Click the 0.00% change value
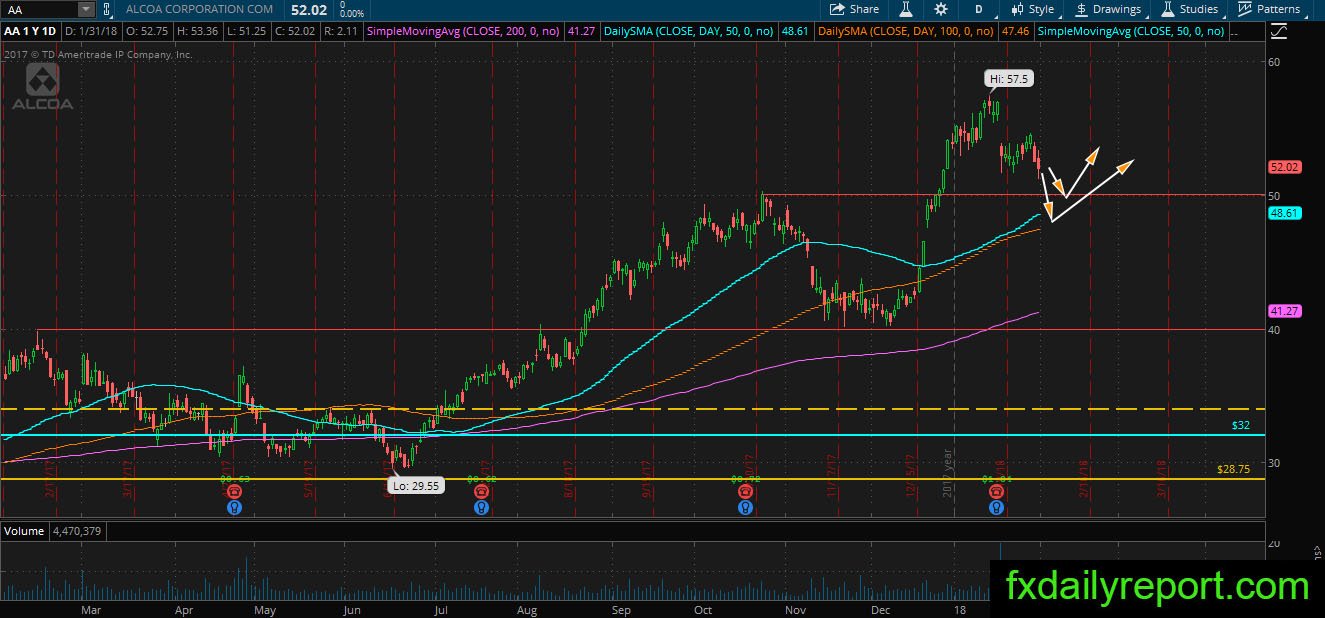The width and height of the screenshot is (1325, 618). point(351,14)
